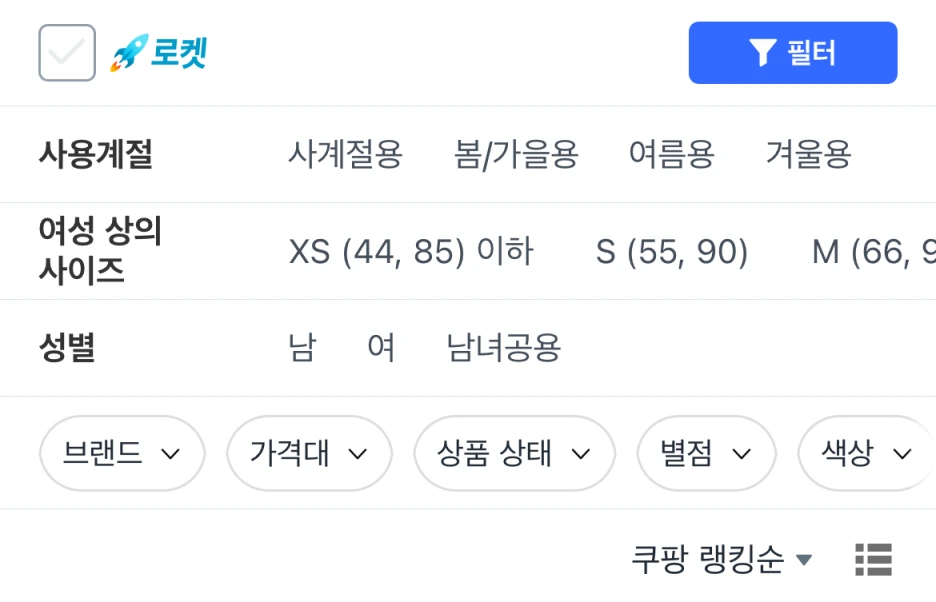This screenshot has height=602, width=936.
Task: Select 사계절용 season option
Action: (345, 155)
